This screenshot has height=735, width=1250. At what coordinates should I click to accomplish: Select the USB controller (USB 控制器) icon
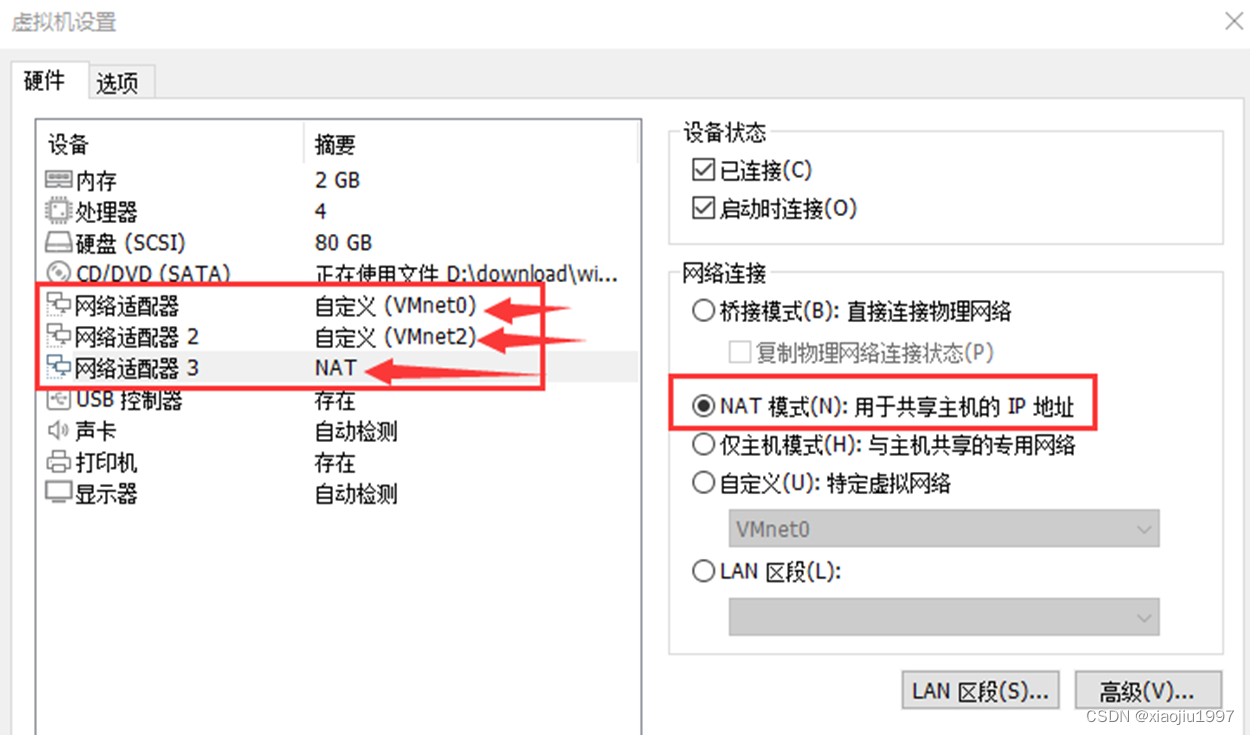[x=59, y=400]
